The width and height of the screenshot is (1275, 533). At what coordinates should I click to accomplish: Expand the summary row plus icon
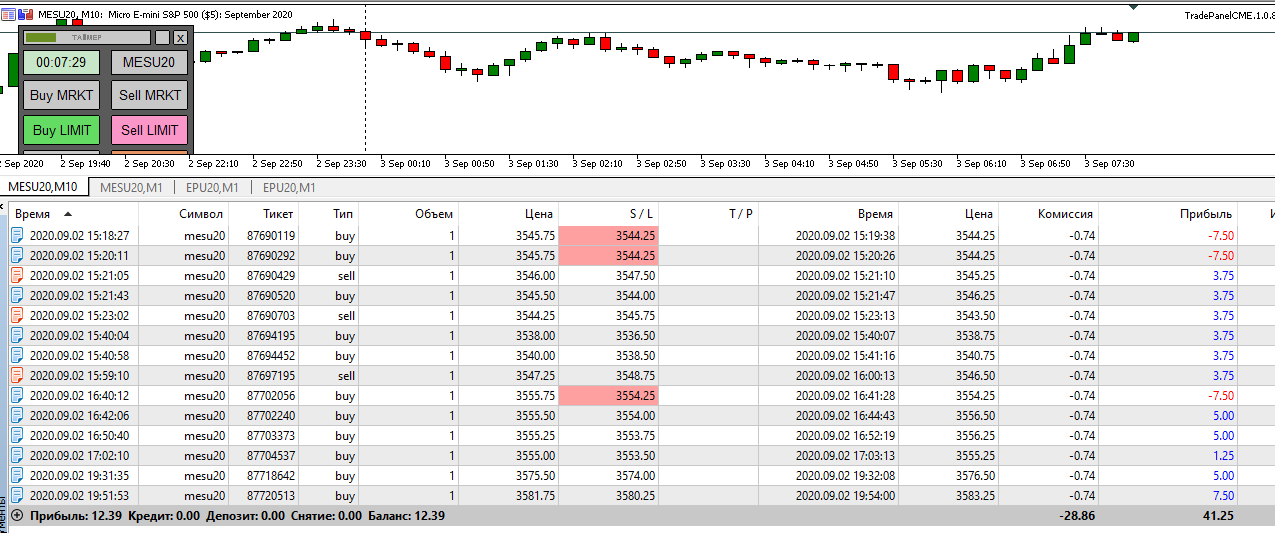point(17,515)
